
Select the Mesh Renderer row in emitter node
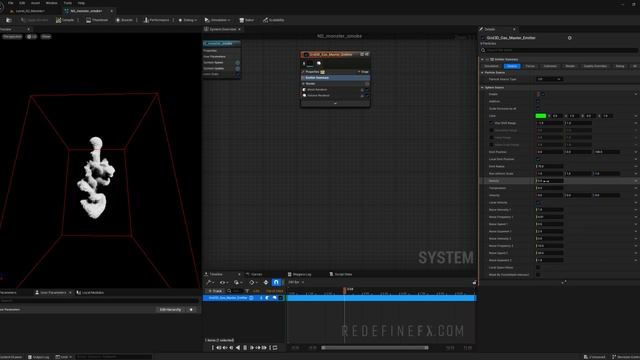[x=335, y=89]
